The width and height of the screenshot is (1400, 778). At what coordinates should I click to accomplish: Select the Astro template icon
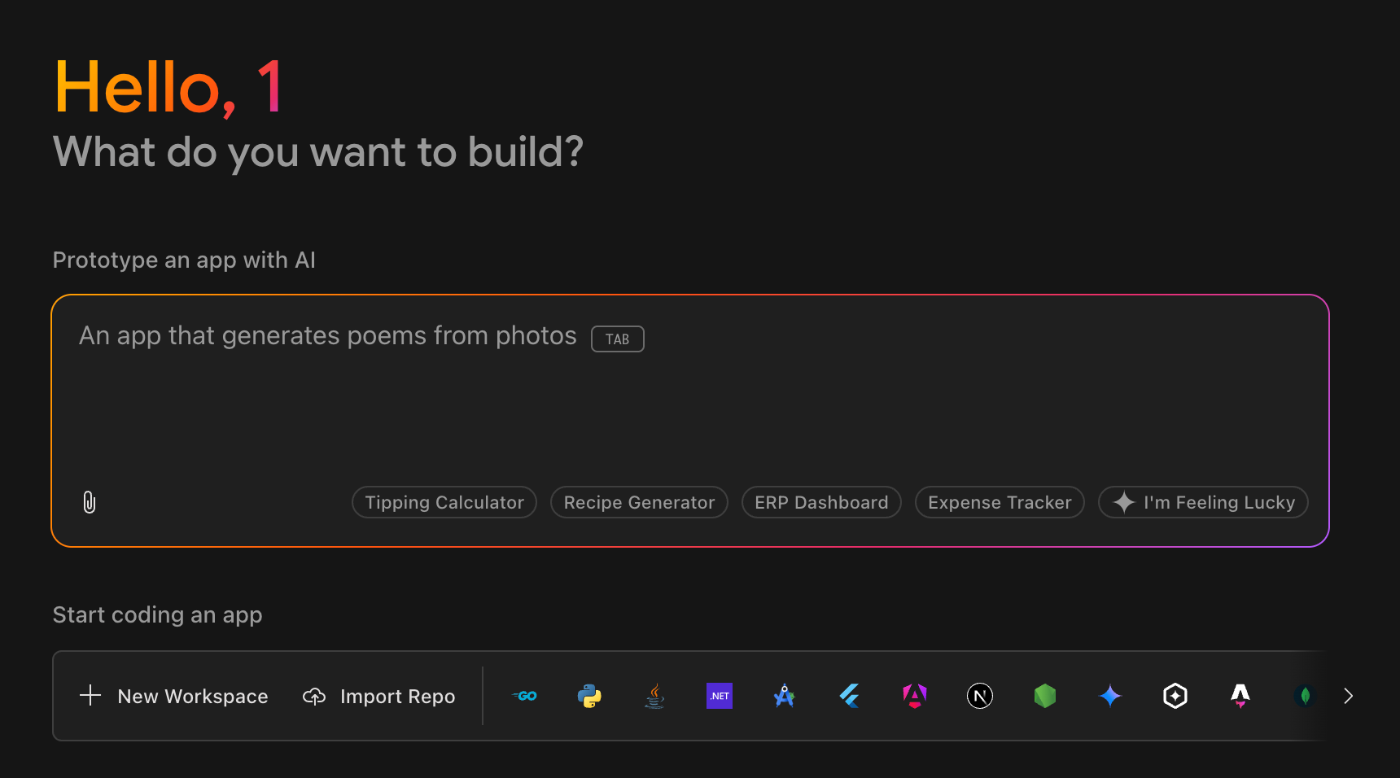click(1240, 696)
